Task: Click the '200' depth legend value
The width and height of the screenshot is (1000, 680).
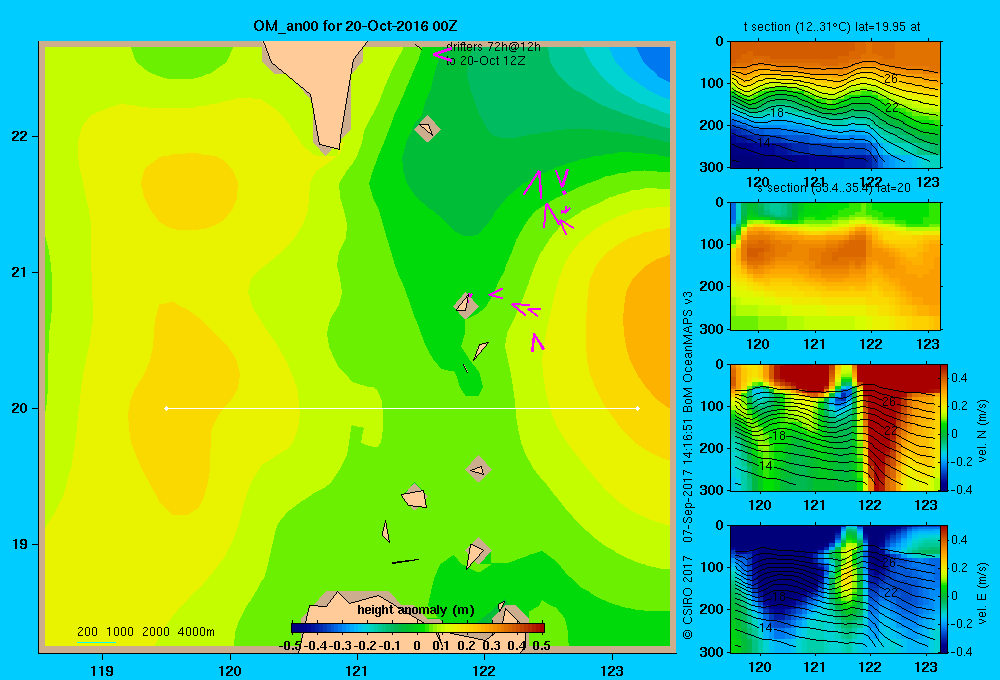Action: click(x=87, y=632)
